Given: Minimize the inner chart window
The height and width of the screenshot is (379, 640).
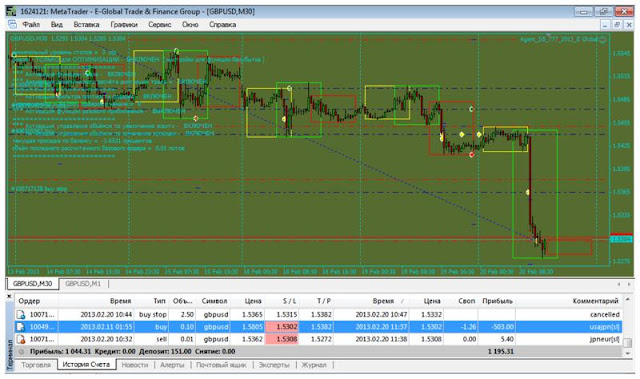Looking at the screenshot, I should [x=605, y=25].
